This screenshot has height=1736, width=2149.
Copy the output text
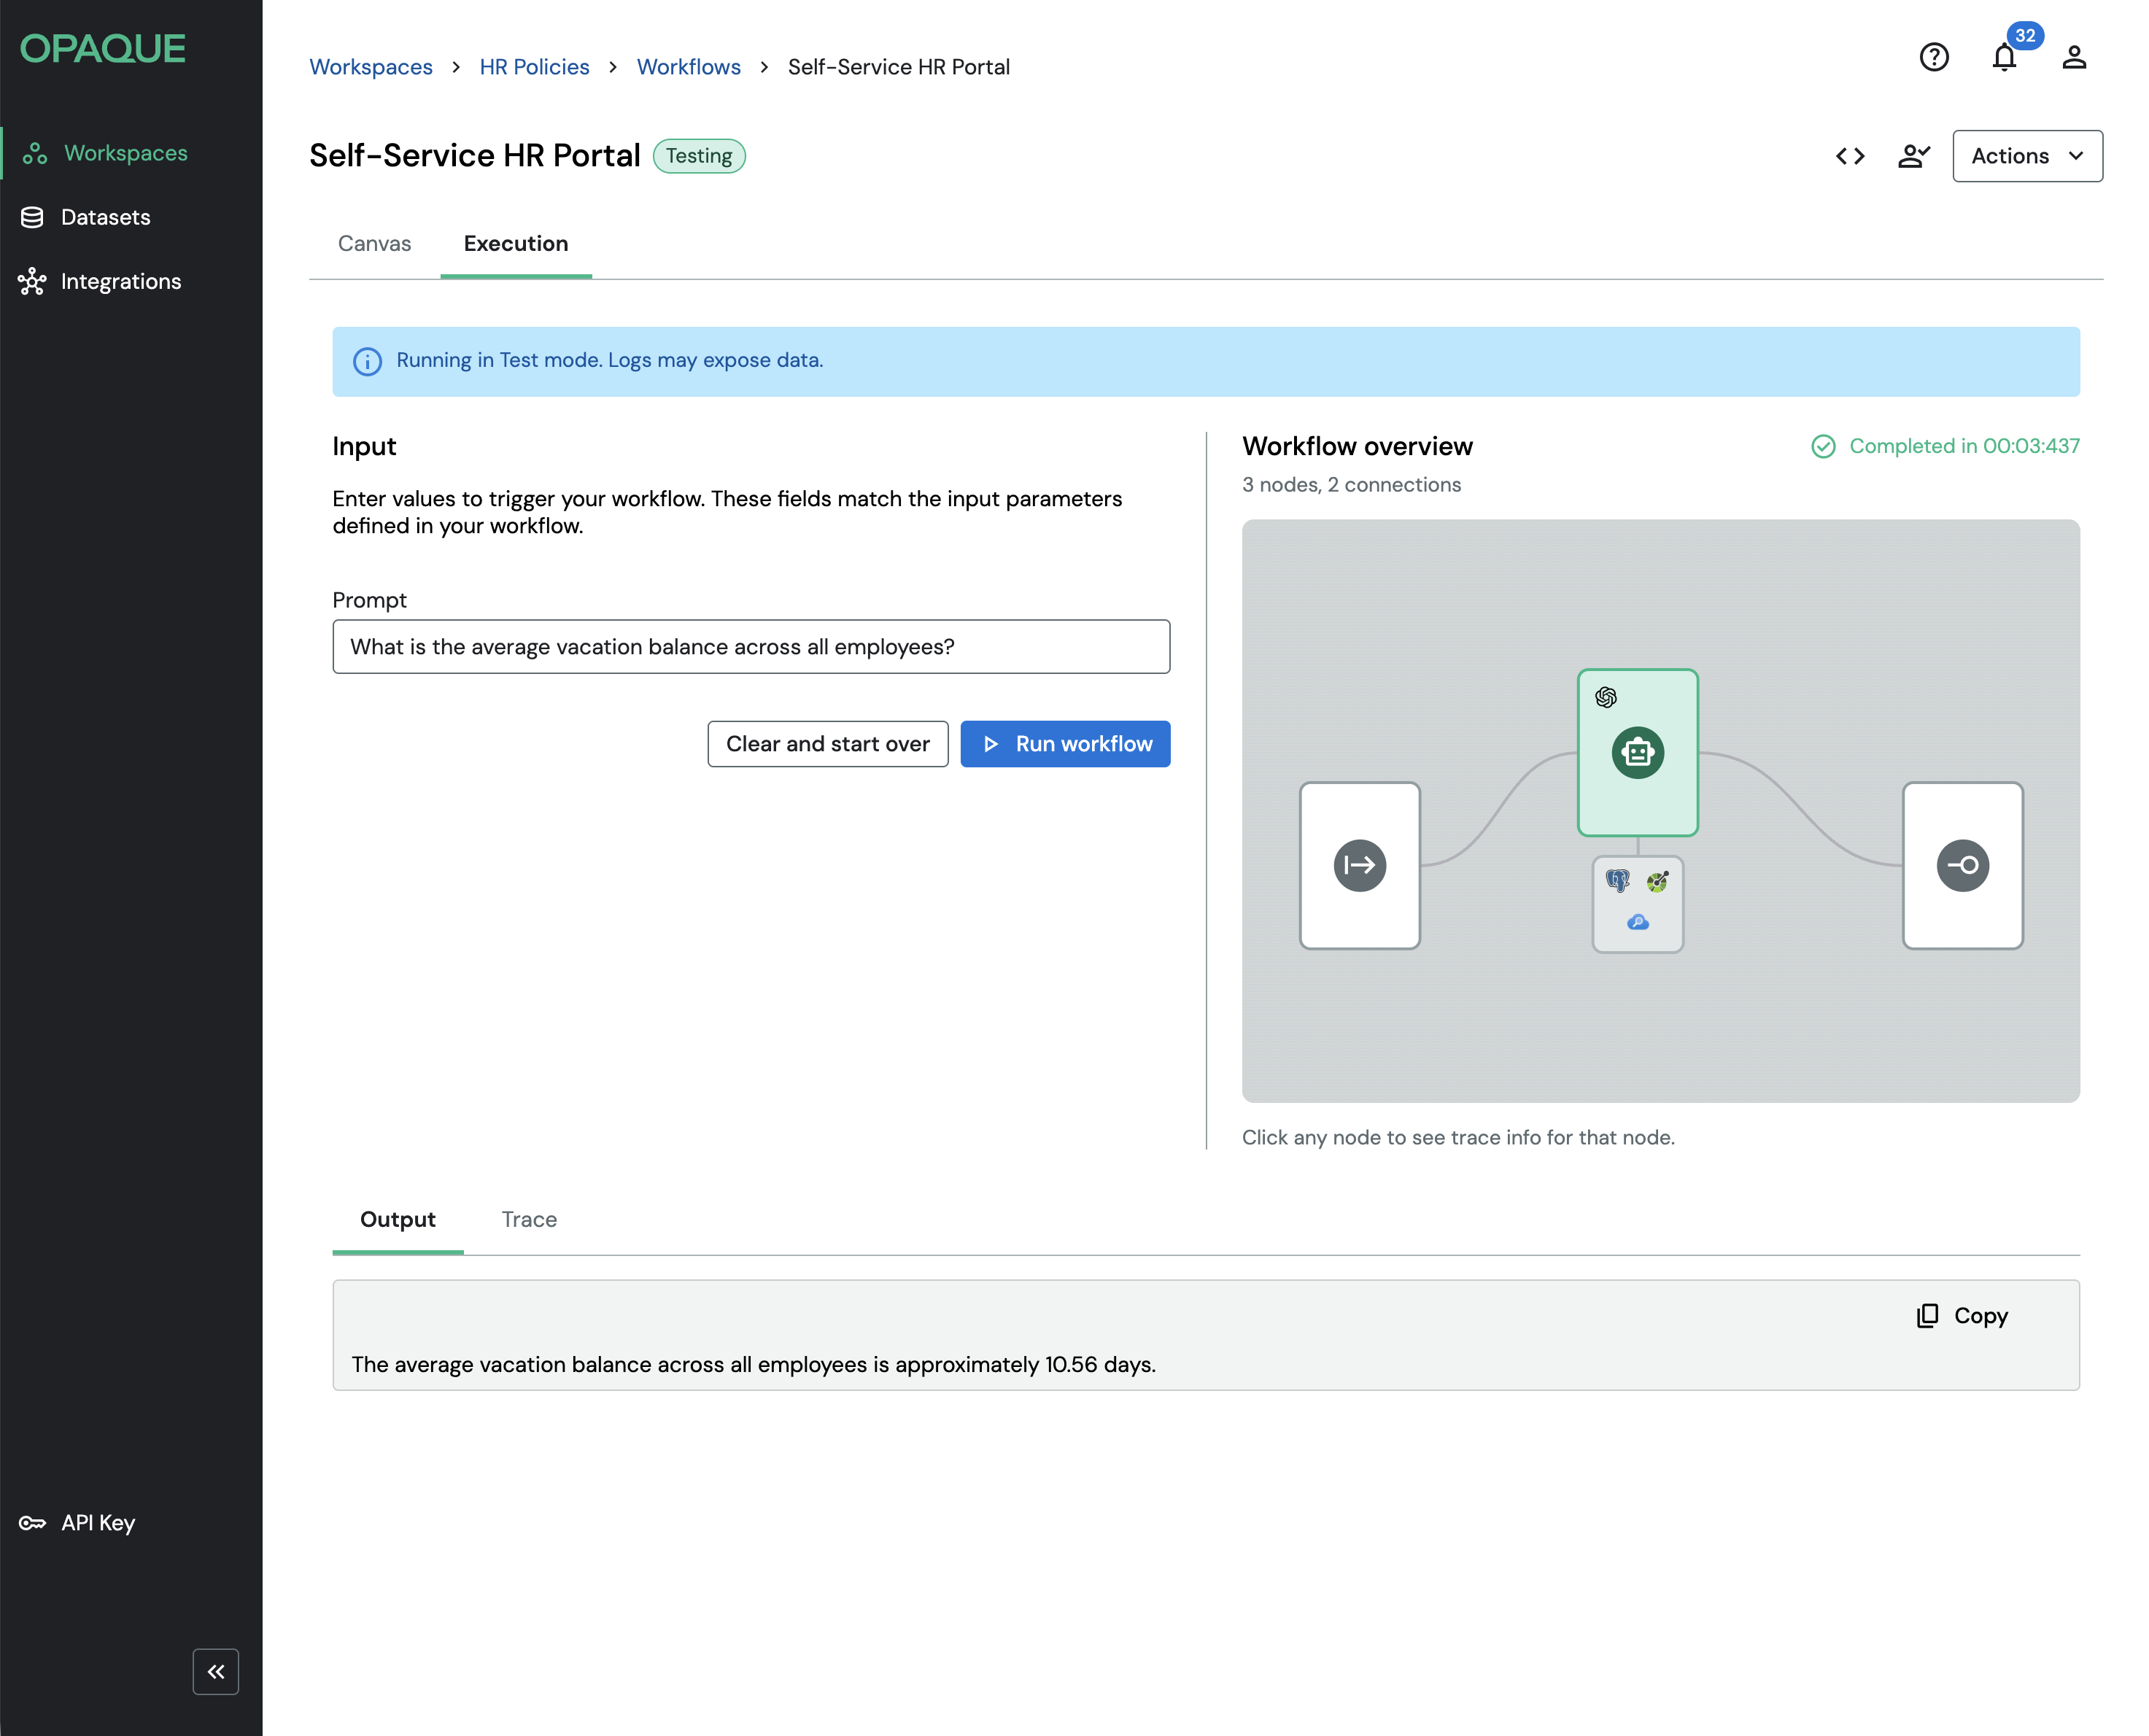click(1962, 1316)
